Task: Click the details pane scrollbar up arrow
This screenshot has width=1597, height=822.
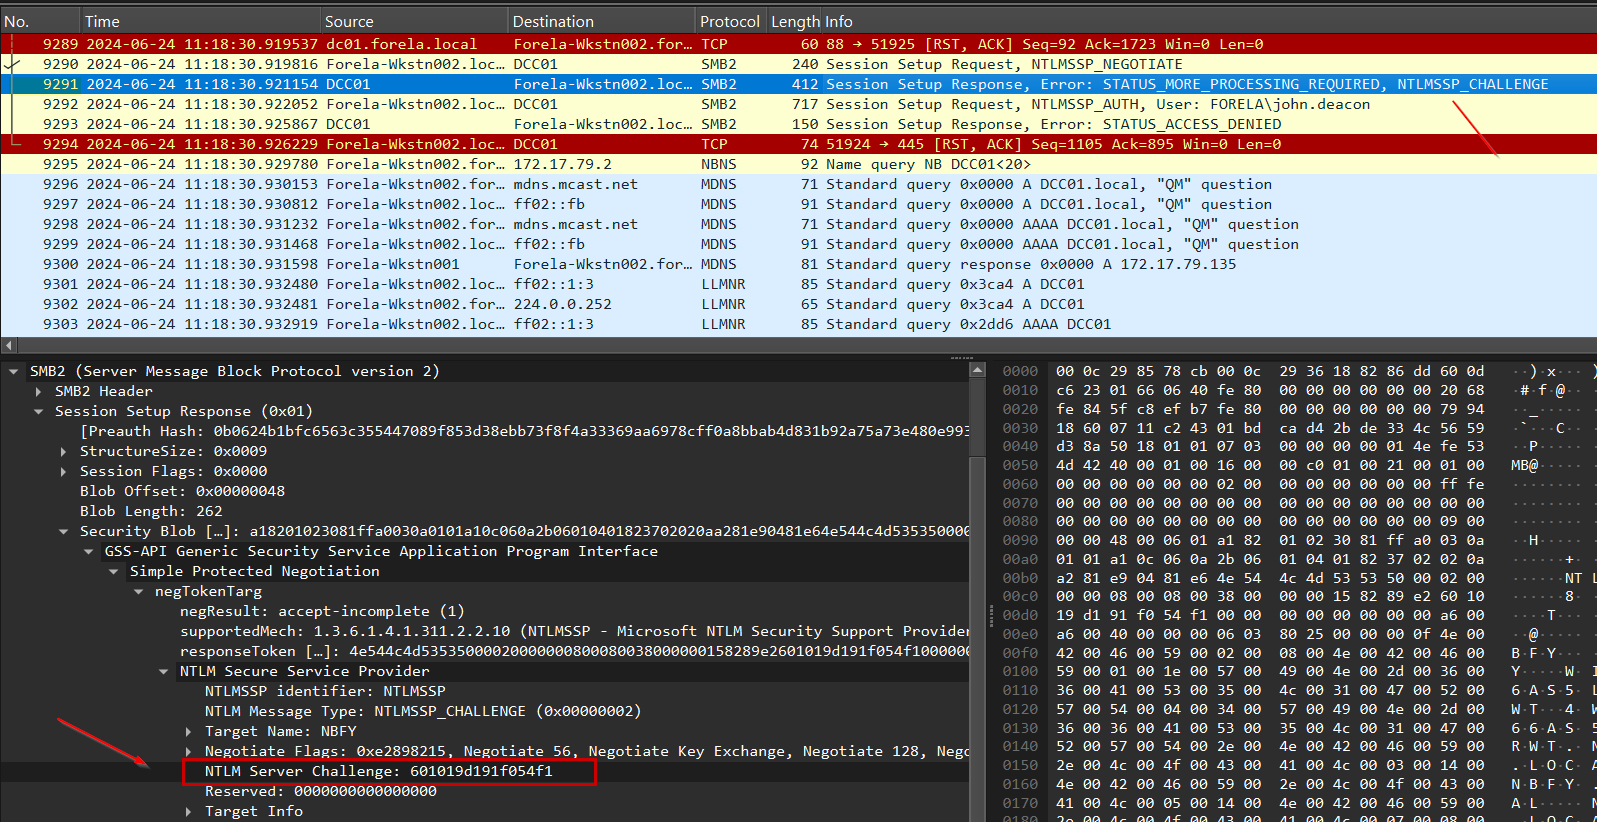Action: [977, 371]
